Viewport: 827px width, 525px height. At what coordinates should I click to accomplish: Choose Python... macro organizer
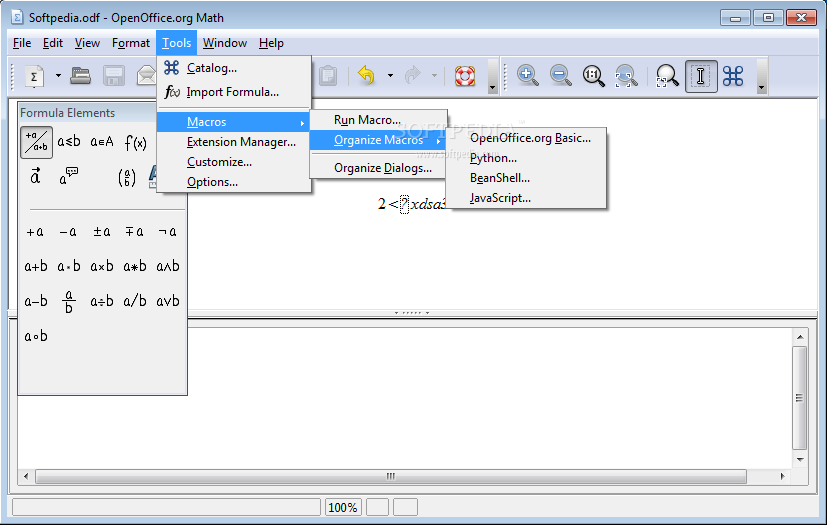526,158
